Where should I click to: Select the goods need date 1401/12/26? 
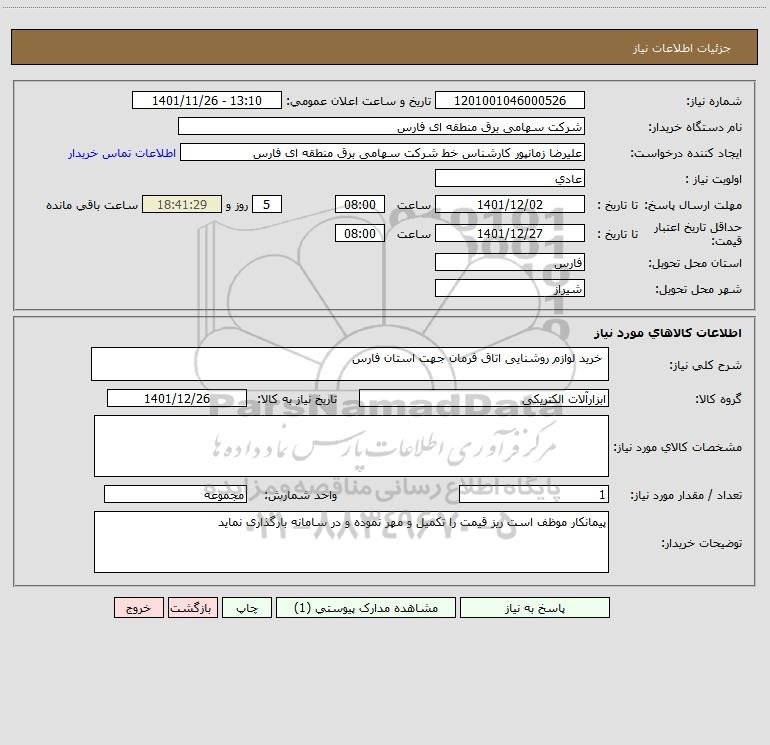pyautogui.click(x=177, y=398)
